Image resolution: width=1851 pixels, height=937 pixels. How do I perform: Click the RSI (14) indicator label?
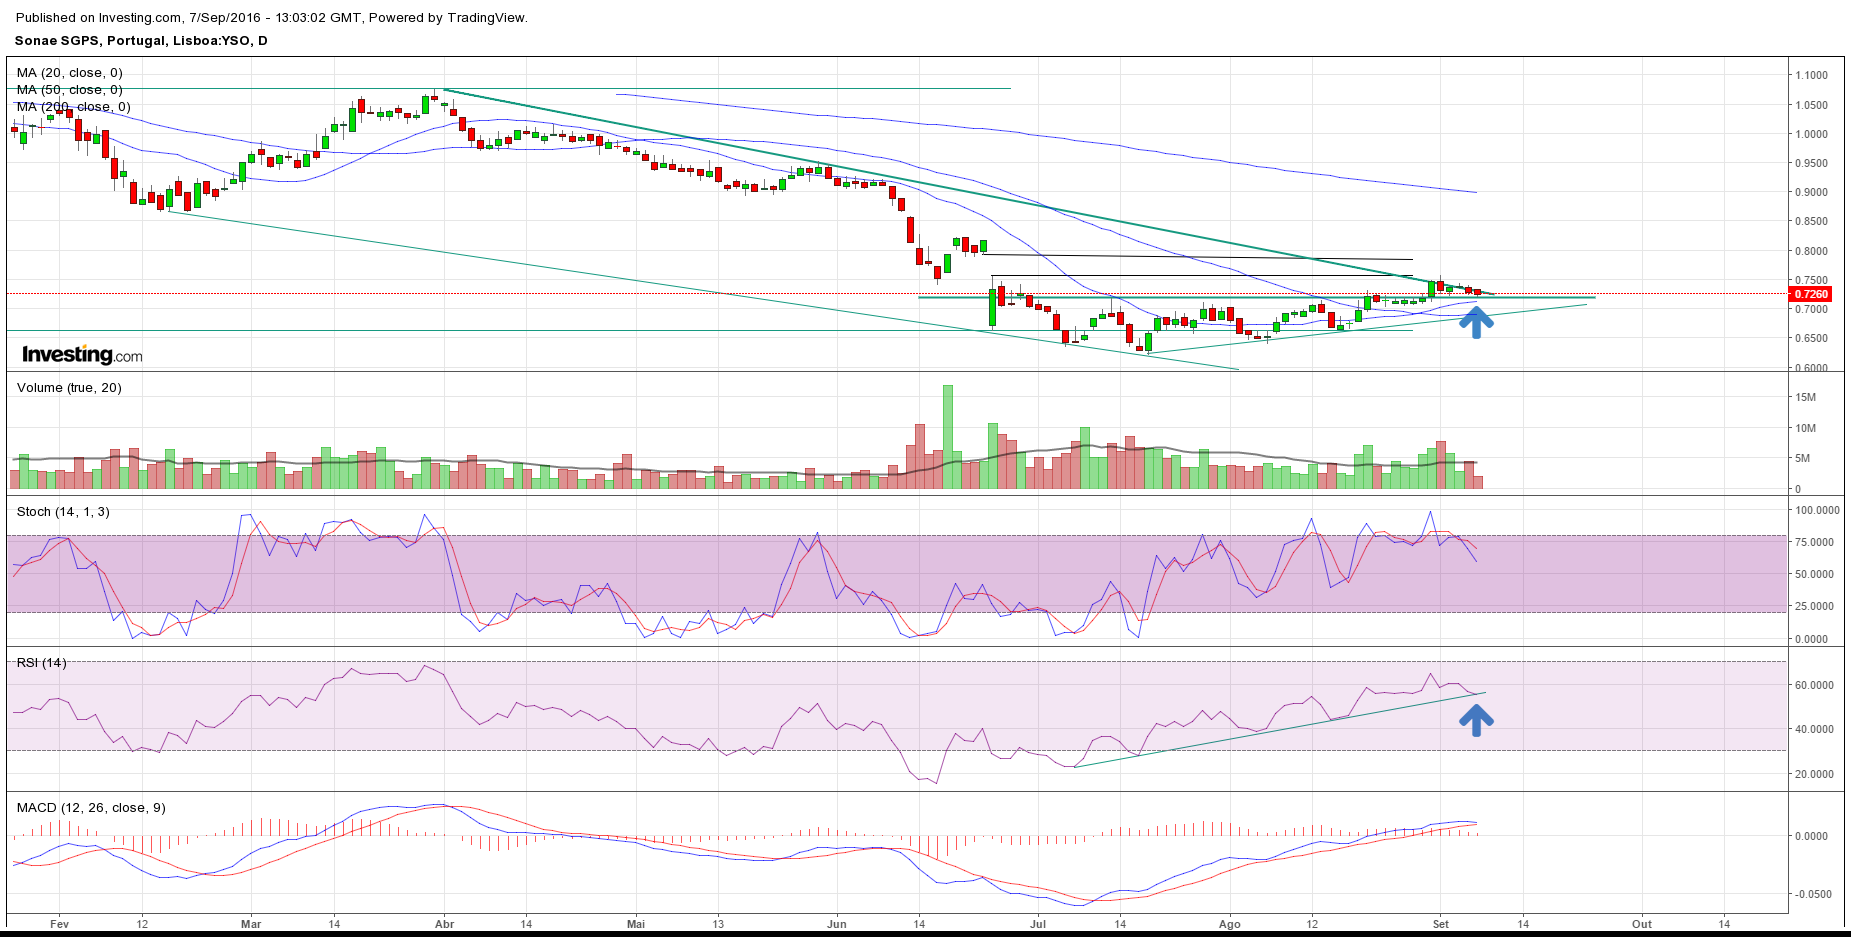point(42,663)
